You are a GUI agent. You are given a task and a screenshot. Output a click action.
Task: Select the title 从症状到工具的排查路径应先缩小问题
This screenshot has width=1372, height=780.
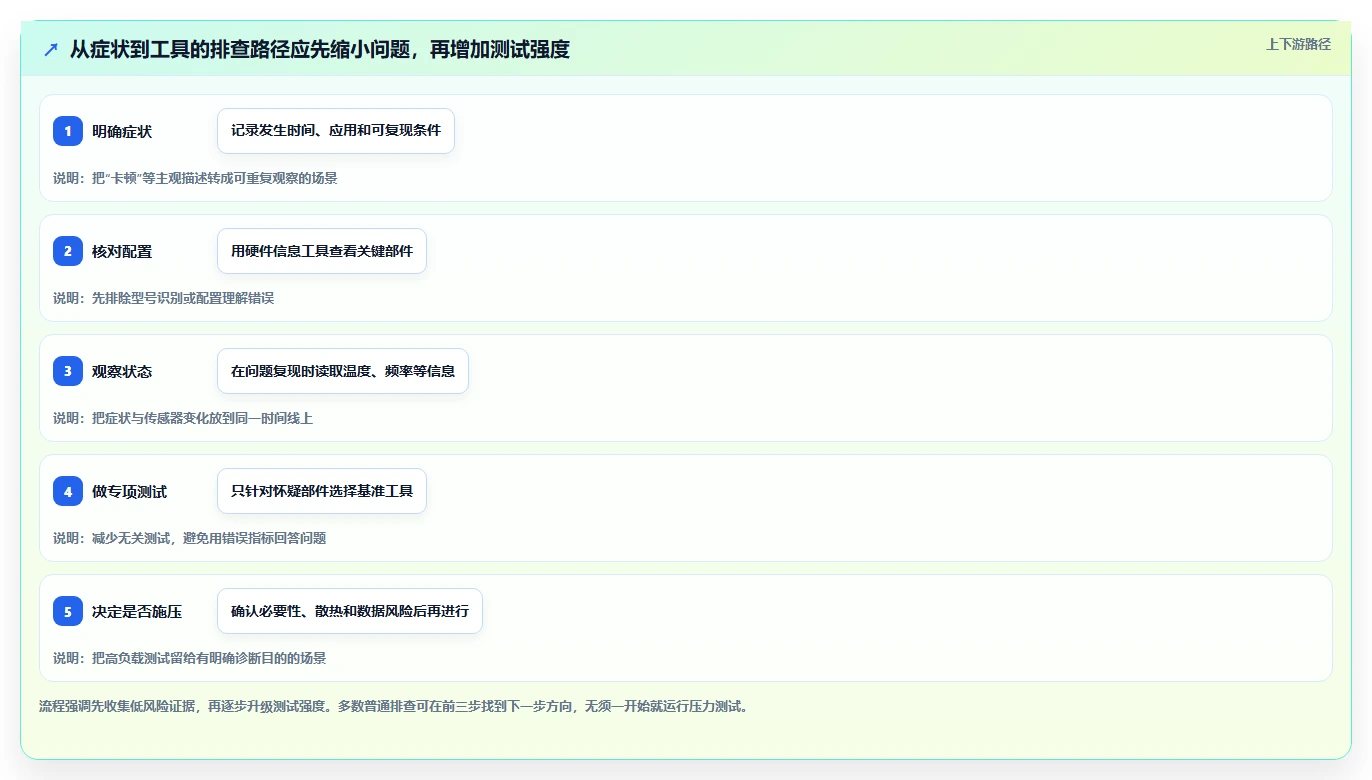click(240, 50)
